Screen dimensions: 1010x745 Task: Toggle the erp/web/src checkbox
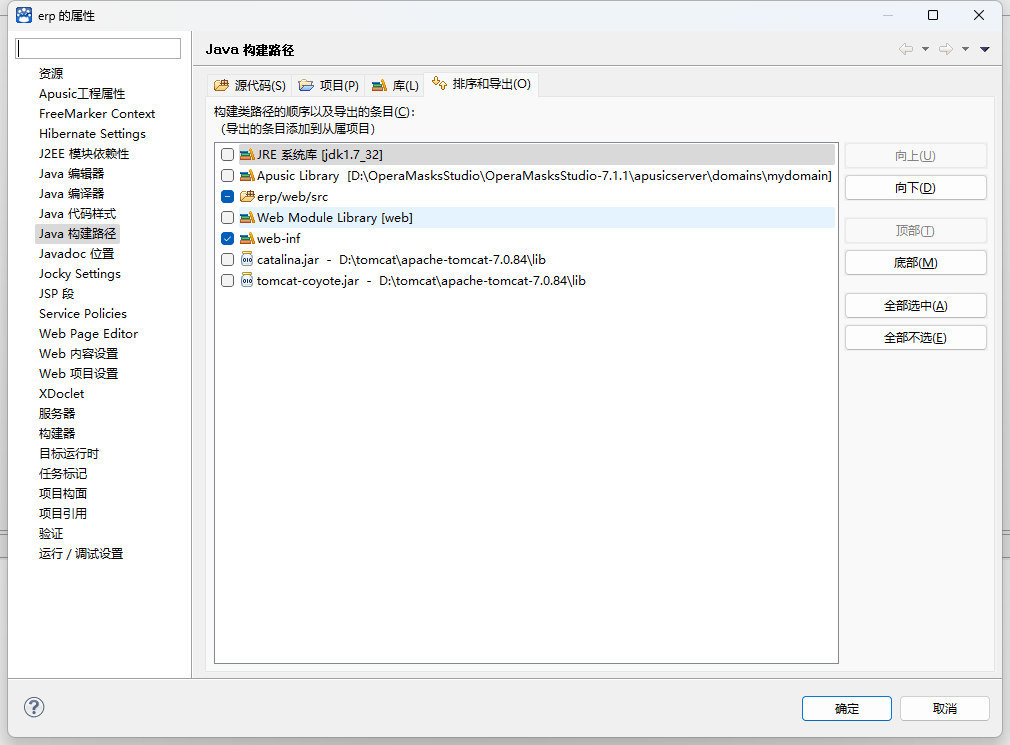coord(227,196)
